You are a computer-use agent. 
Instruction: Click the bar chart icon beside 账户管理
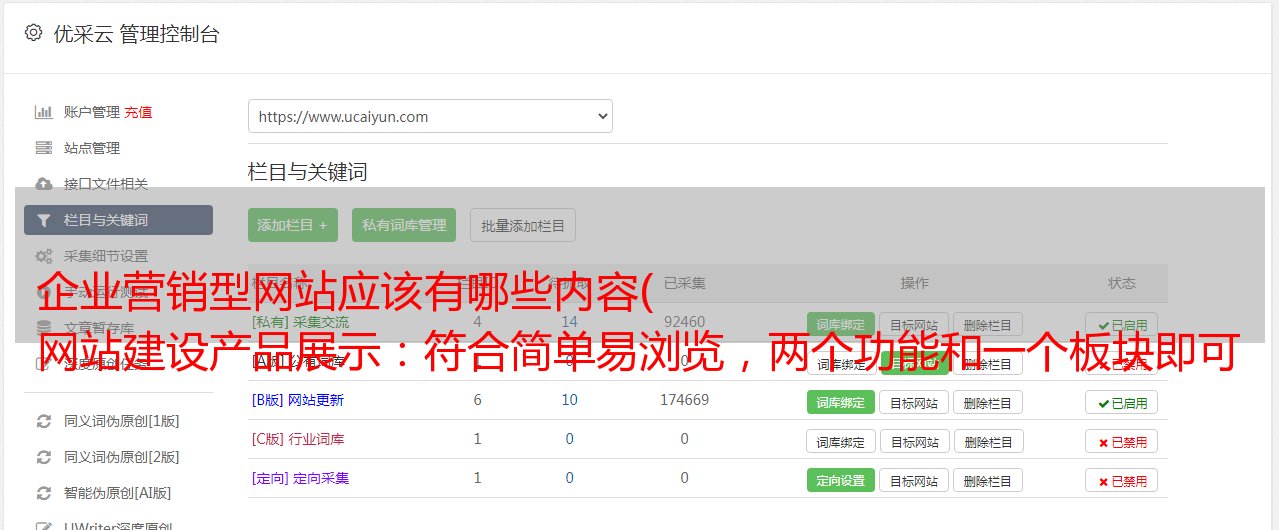tap(43, 112)
